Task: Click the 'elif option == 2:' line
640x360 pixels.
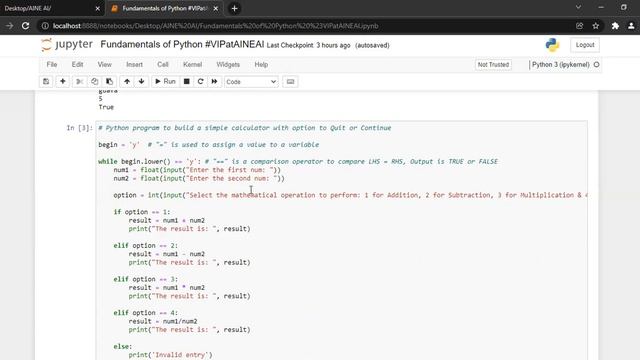Action: coord(146,245)
